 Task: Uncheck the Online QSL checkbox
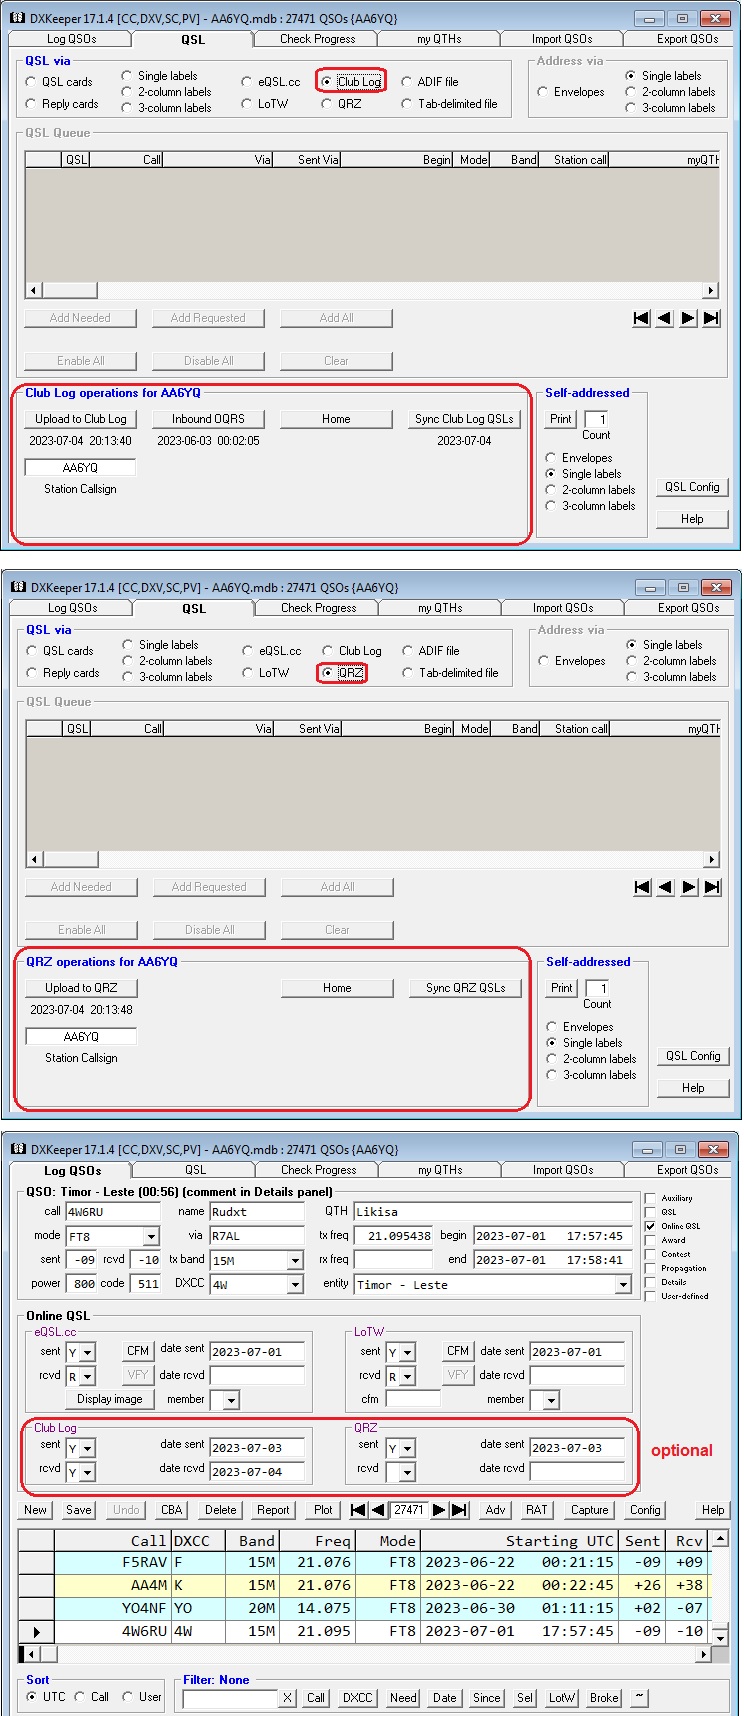click(x=651, y=1226)
